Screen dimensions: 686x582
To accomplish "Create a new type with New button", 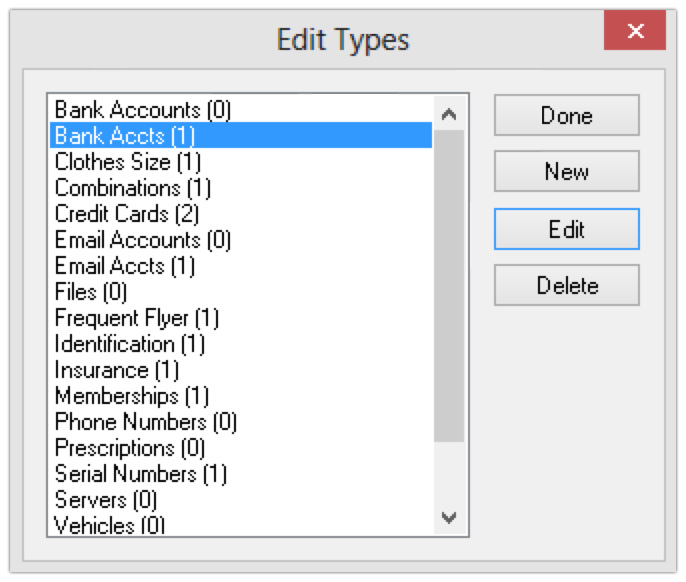I will click(x=567, y=171).
